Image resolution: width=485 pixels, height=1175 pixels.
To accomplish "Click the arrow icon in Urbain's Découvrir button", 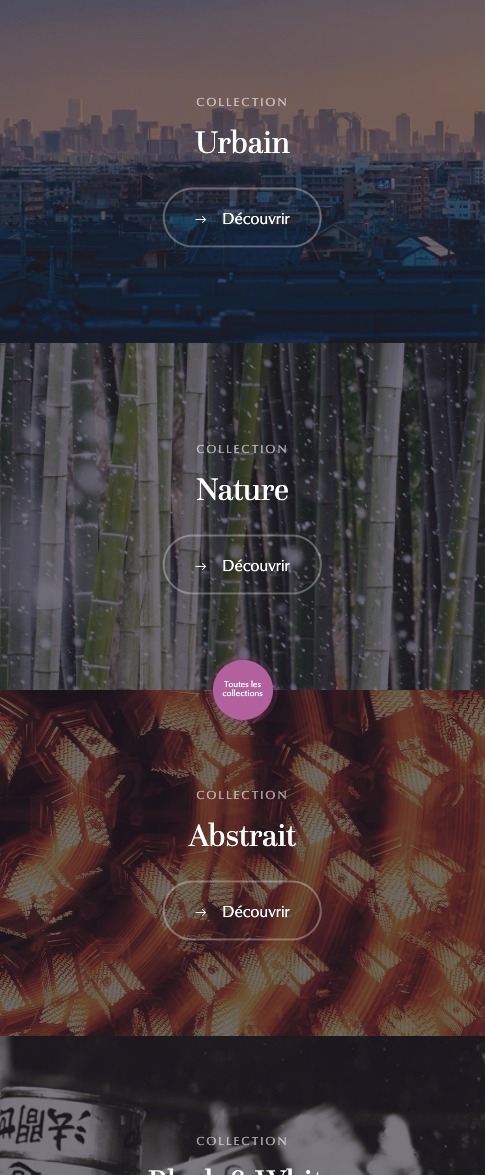I will click(x=200, y=220).
